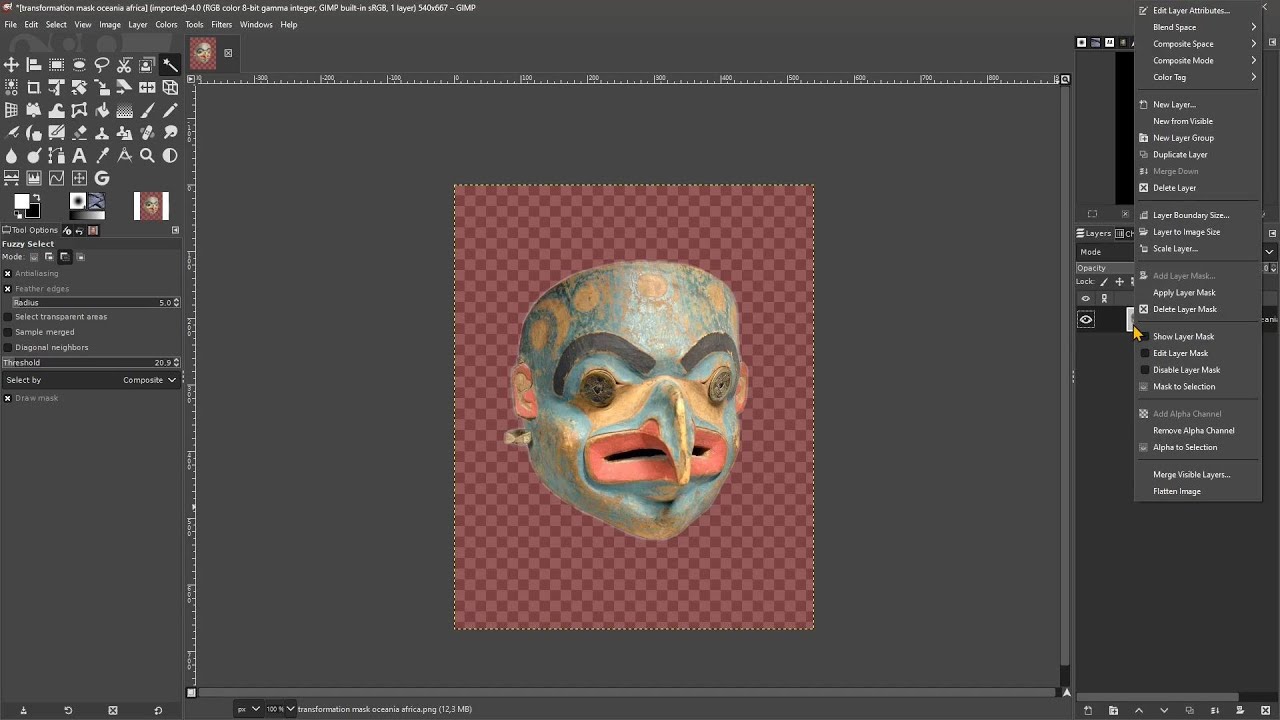The height and width of the screenshot is (720, 1280).
Task: Enable Select transparent areas option
Action: (8, 316)
